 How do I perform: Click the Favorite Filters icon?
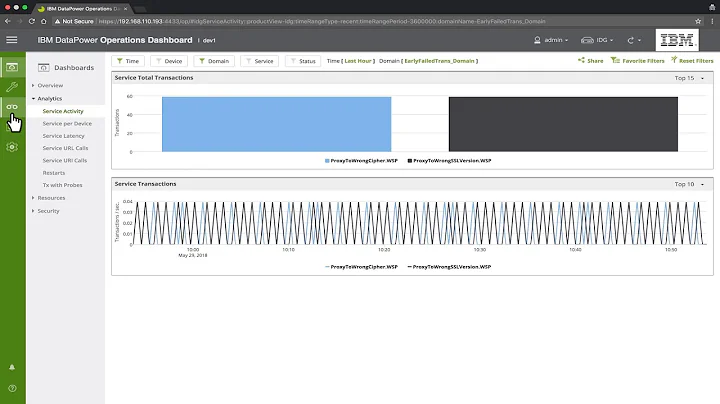pos(615,60)
